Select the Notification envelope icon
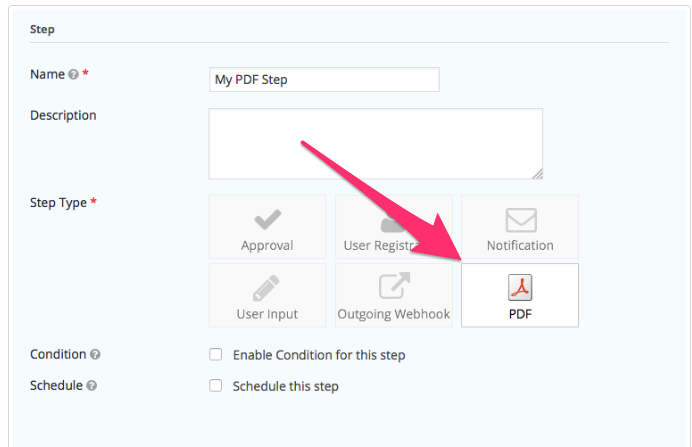This screenshot has width=692, height=447. click(521, 220)
